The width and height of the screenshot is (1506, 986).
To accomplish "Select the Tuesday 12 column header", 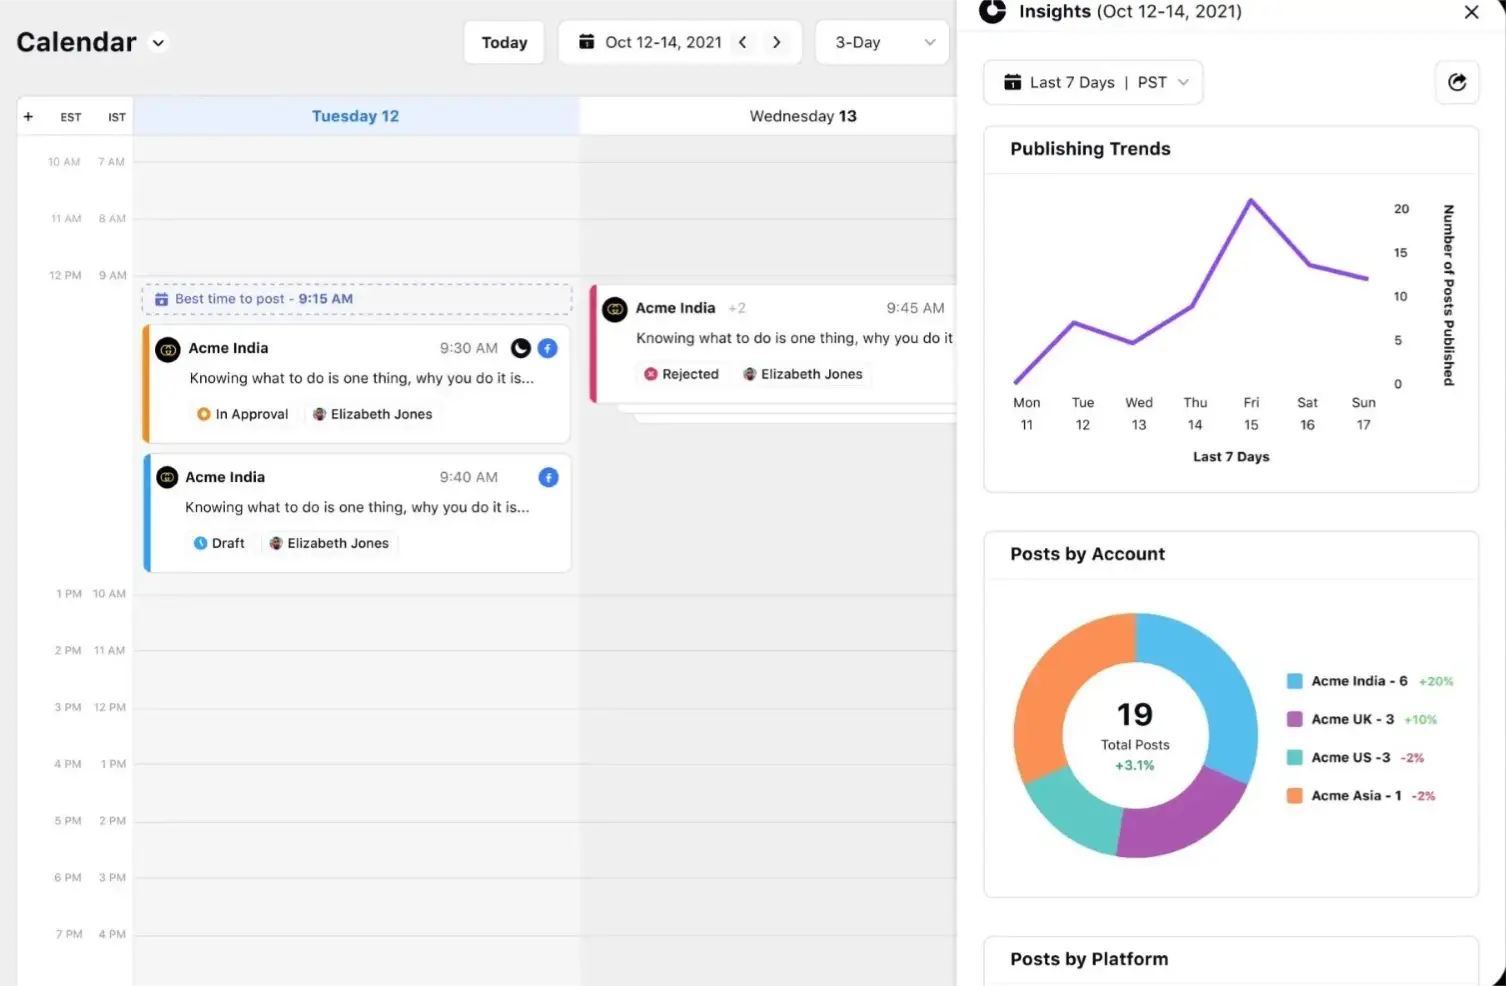I will coord(355,115).
